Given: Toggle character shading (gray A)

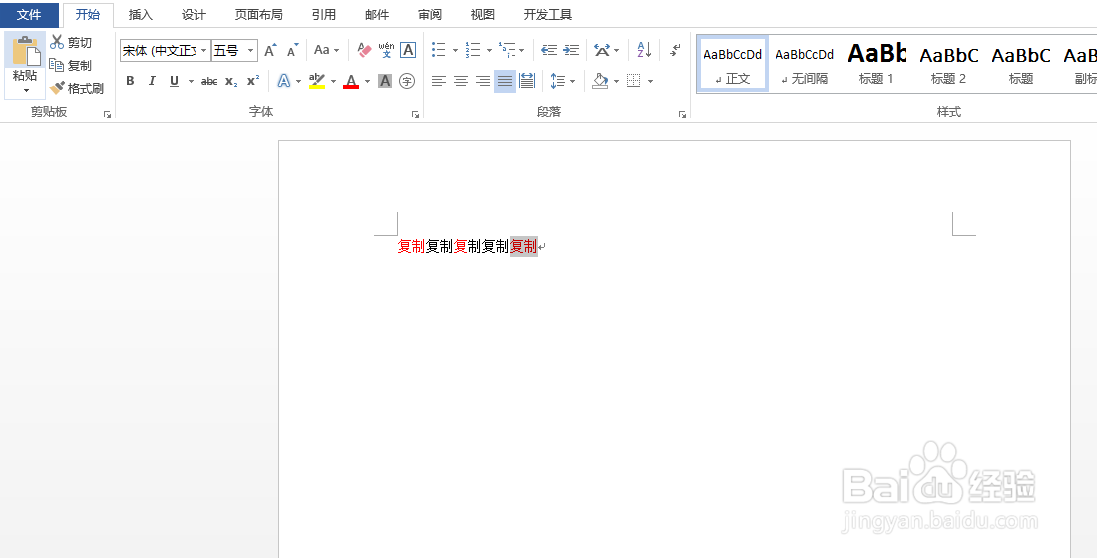Looking at the screenshot, I should pos(385,81).
